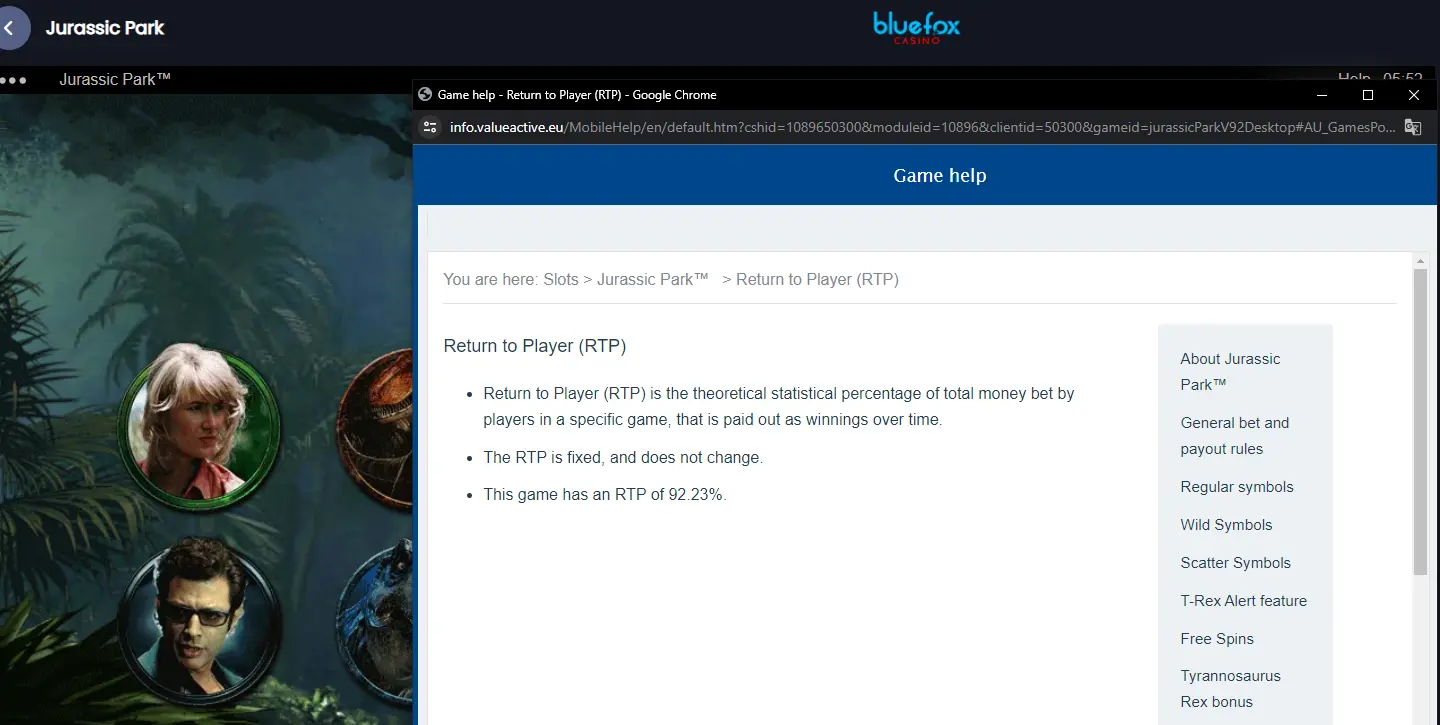Open Tyrannosaurus Rex bonus help topic
This screenshot has height=725, width=1440.
coord(1230,689)
